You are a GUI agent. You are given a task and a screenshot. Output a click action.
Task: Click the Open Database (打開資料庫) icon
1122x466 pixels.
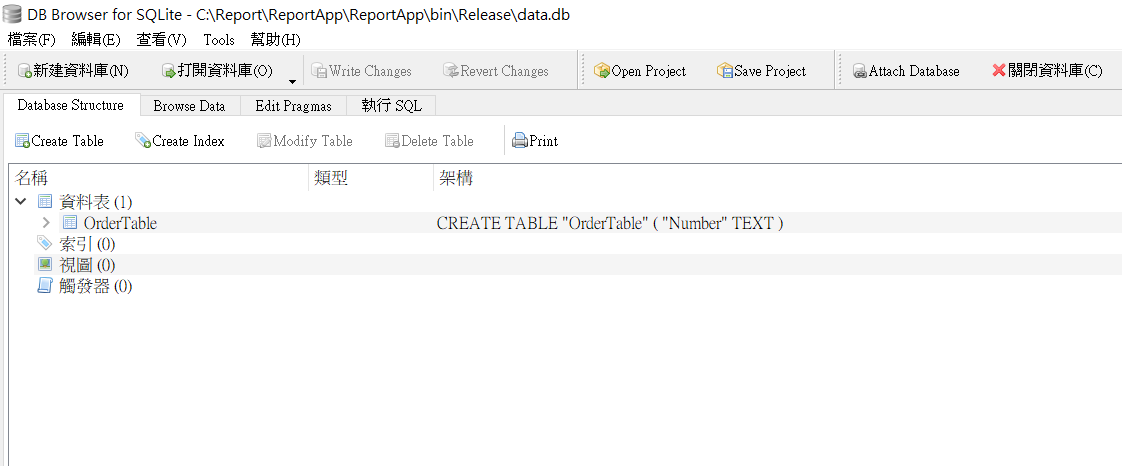coord(169,72)
